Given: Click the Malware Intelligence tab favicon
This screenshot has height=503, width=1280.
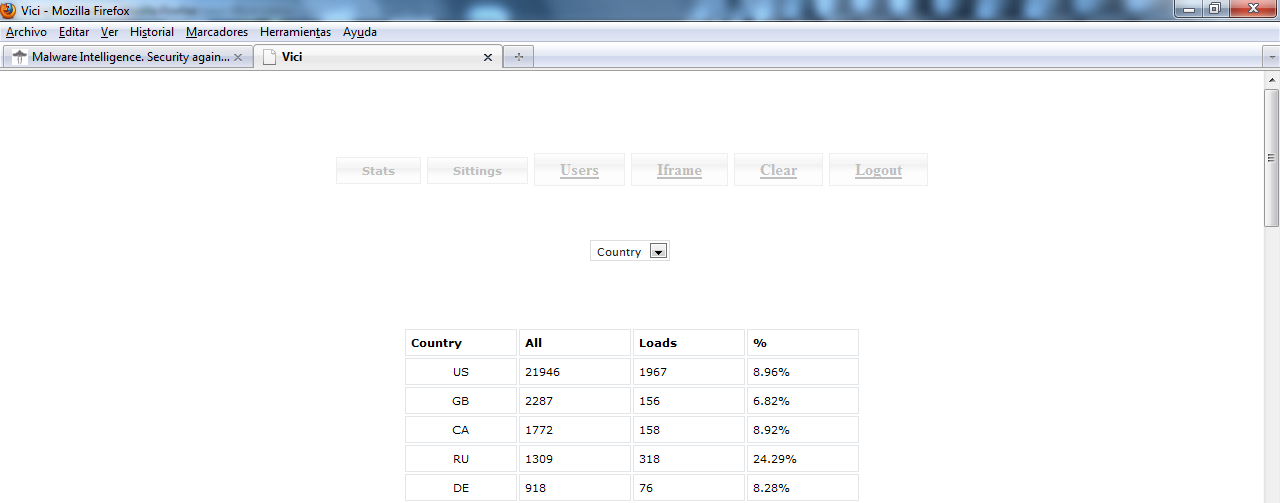Looking at the screenshot, I should click(18, 57).
